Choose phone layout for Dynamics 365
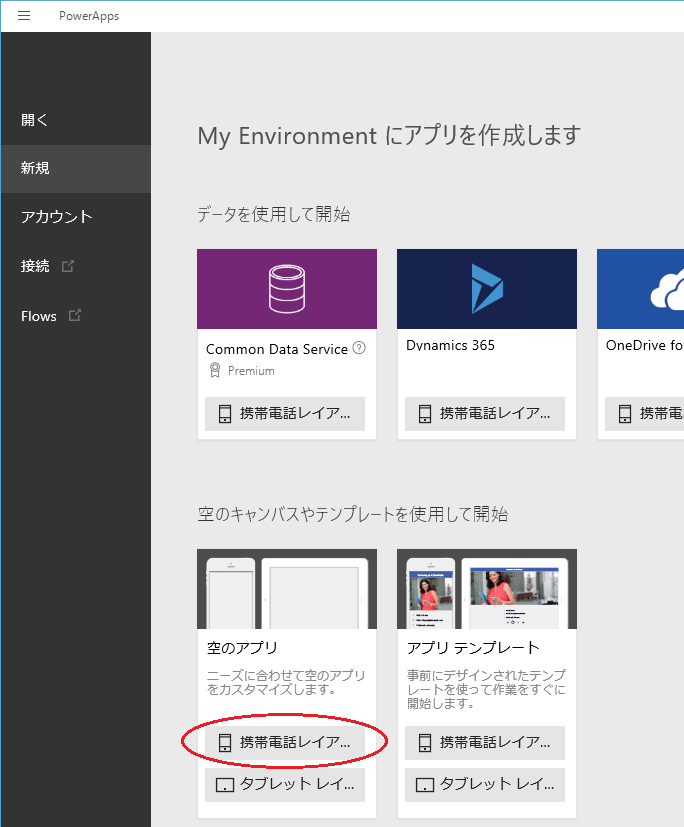Image resolution: width=684 pixels, height=827 pixels. [485, 414]
